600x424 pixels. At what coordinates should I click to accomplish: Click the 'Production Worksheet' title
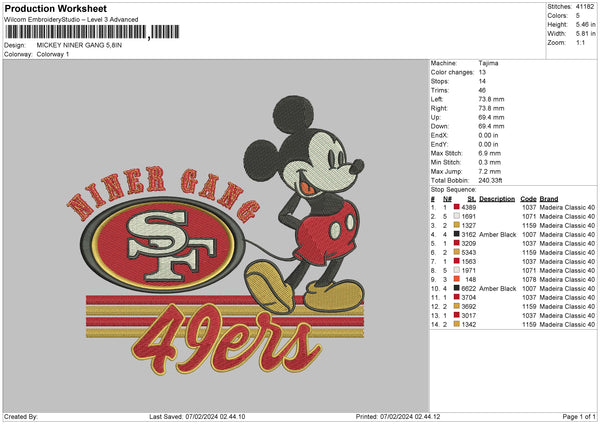point(55,8)
